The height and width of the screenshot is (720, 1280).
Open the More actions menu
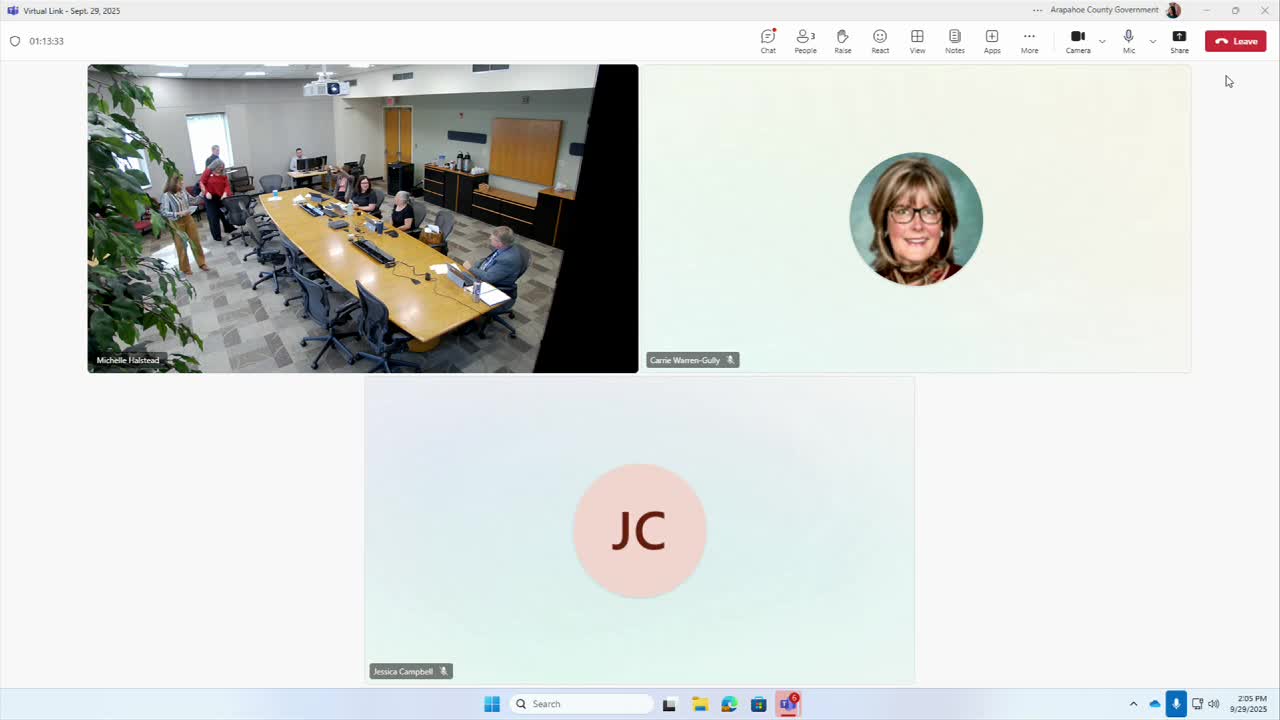tap(1029, 41)
